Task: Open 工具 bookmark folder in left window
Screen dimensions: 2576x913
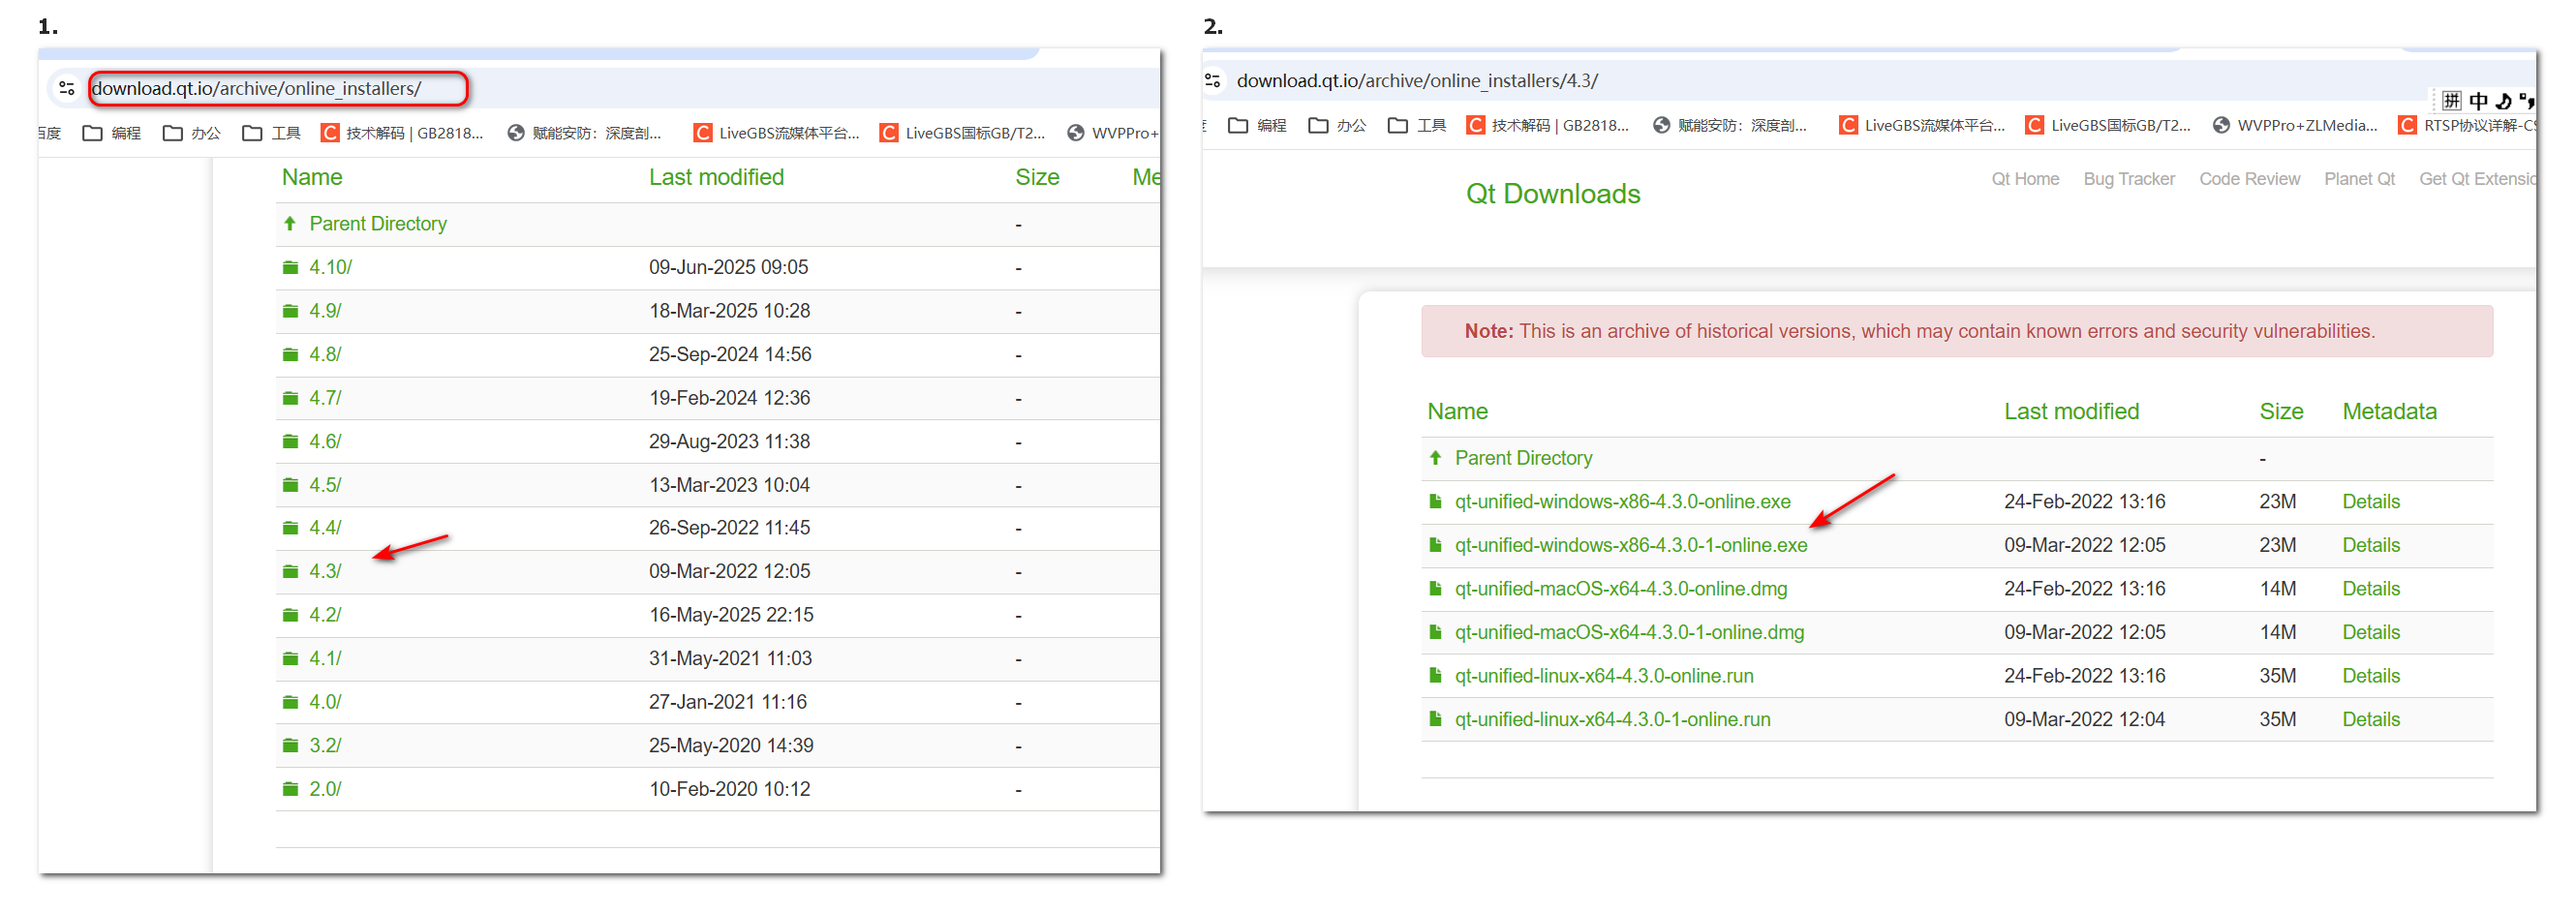Action: click(x=272, y=133)
